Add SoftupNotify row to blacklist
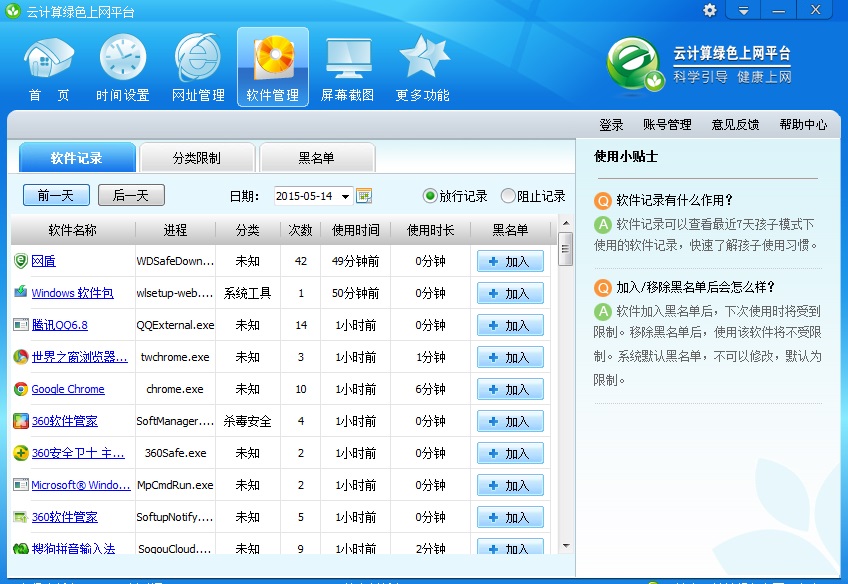 click(x=510, y=517)
